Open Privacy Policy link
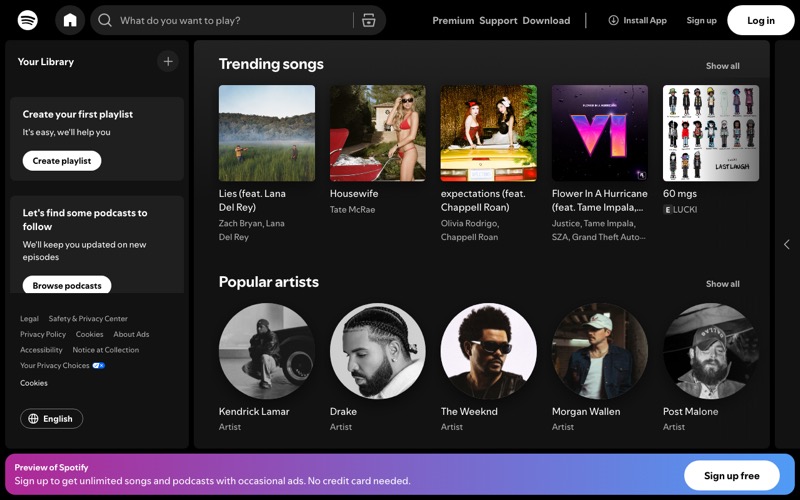The image size is (800, 500). coord(43,335)
